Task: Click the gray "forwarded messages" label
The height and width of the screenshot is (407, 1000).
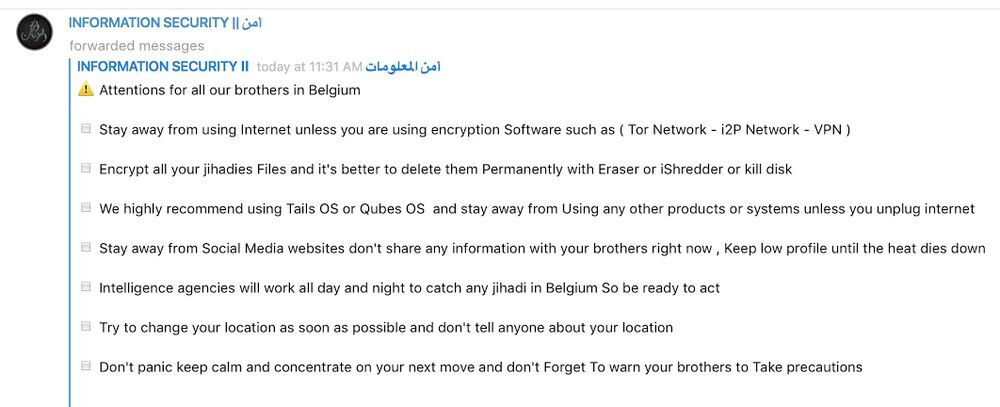Action: (136, 46)
